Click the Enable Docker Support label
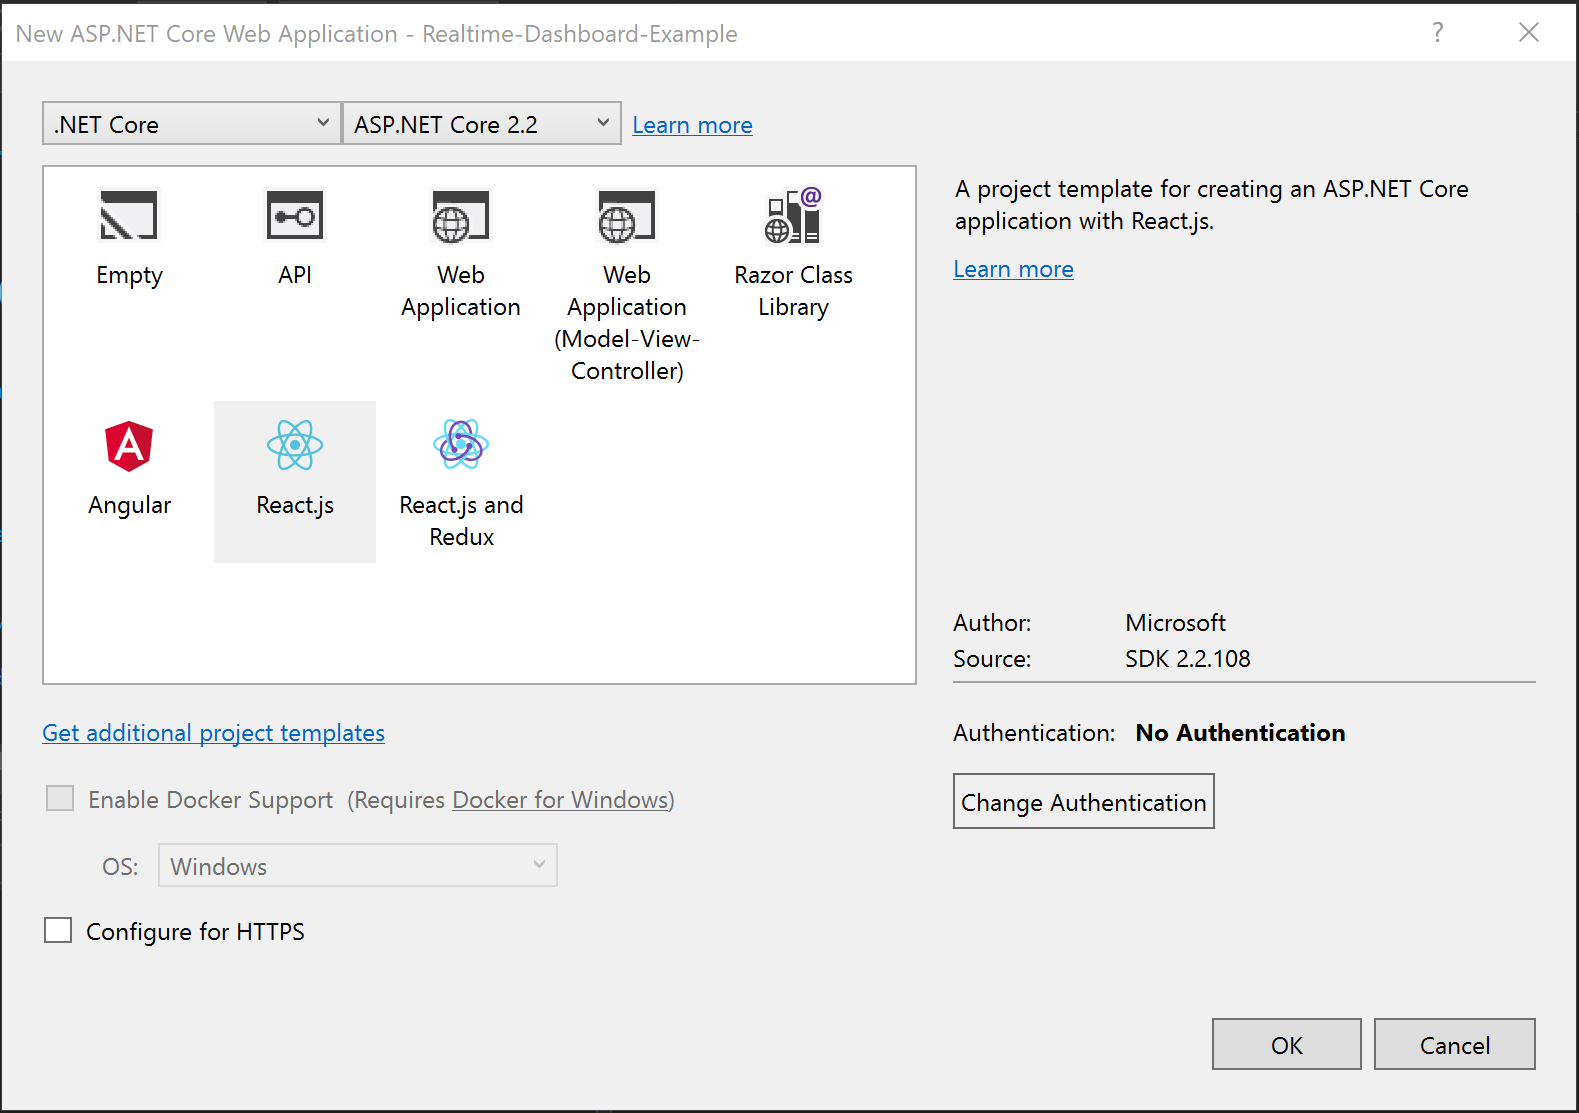1579x1113 pixels. pyautogui.click(x=210, y=800)
